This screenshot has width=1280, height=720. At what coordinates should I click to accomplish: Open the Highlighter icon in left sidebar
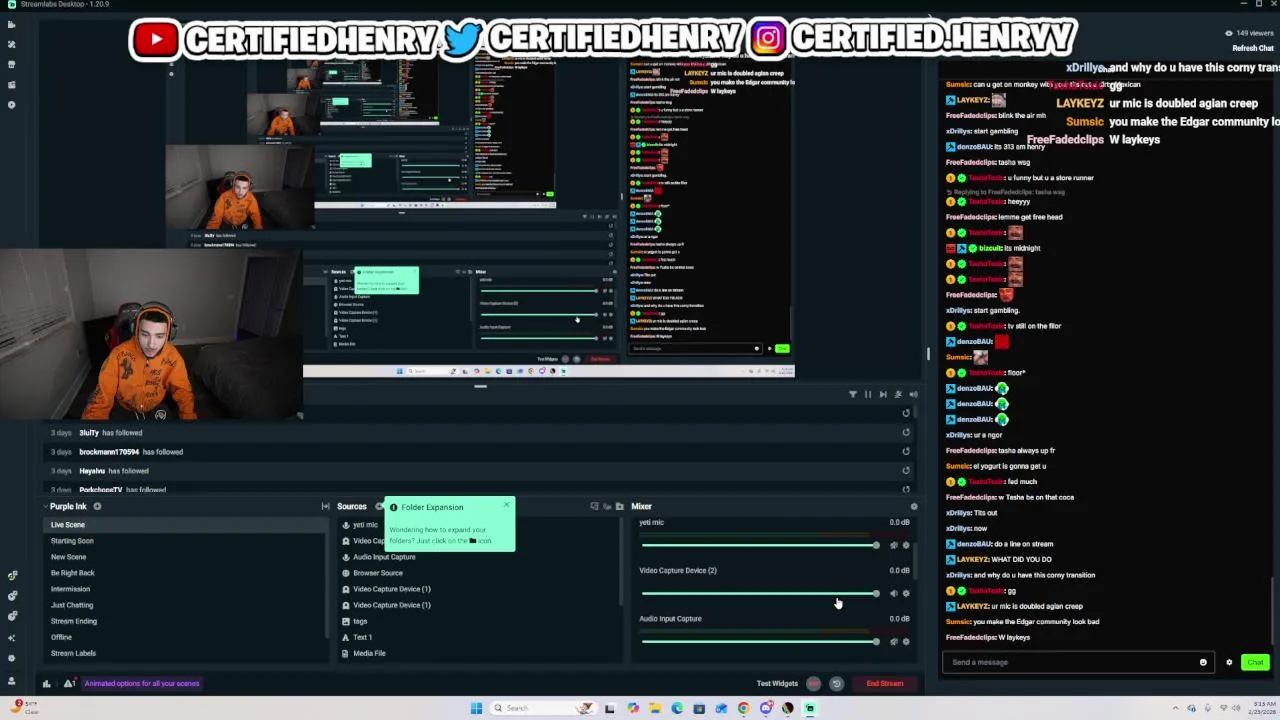pyautogui.click(x=11, y=85)
